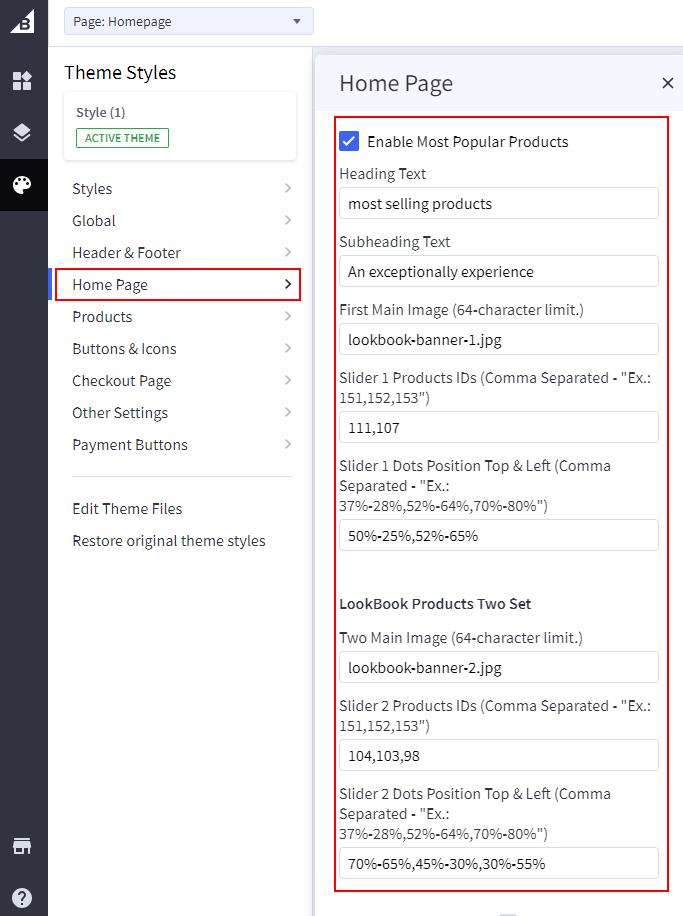Open Header & Footer settings
This screenshot has width=683, height=916.
pyautogui.click(x=182, y=253)
